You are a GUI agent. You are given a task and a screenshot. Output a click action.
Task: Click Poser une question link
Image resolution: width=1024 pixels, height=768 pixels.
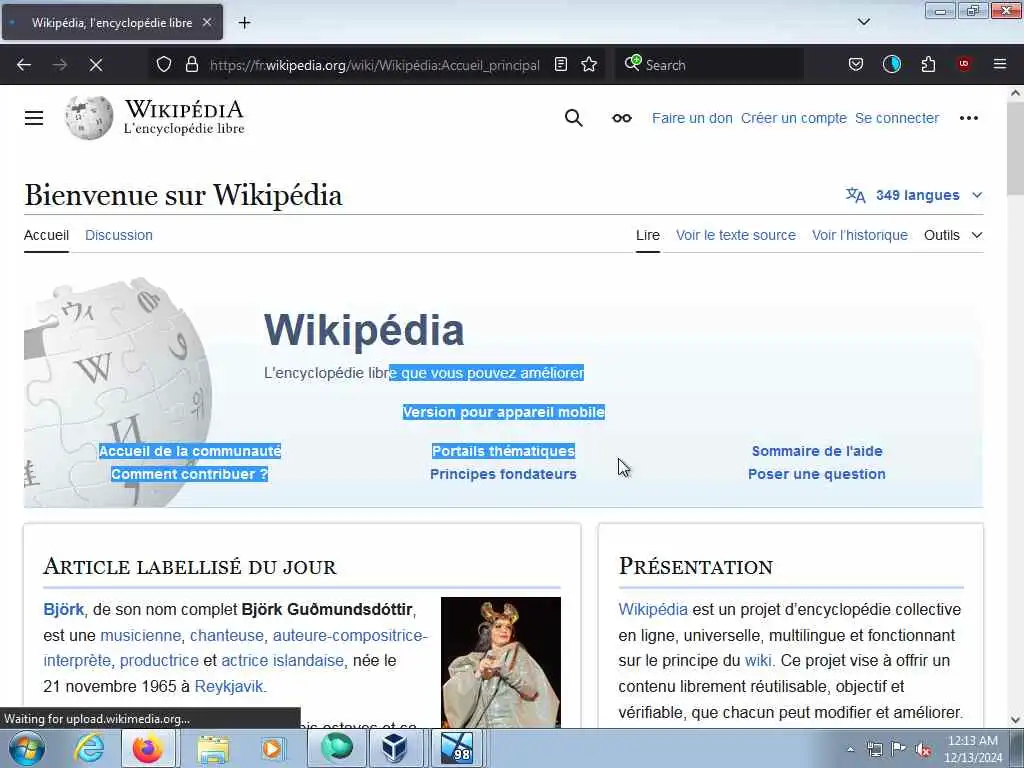point(816,474)
